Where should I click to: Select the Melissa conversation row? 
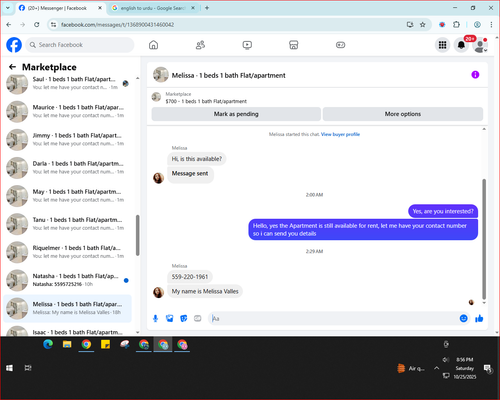(68, 308)
